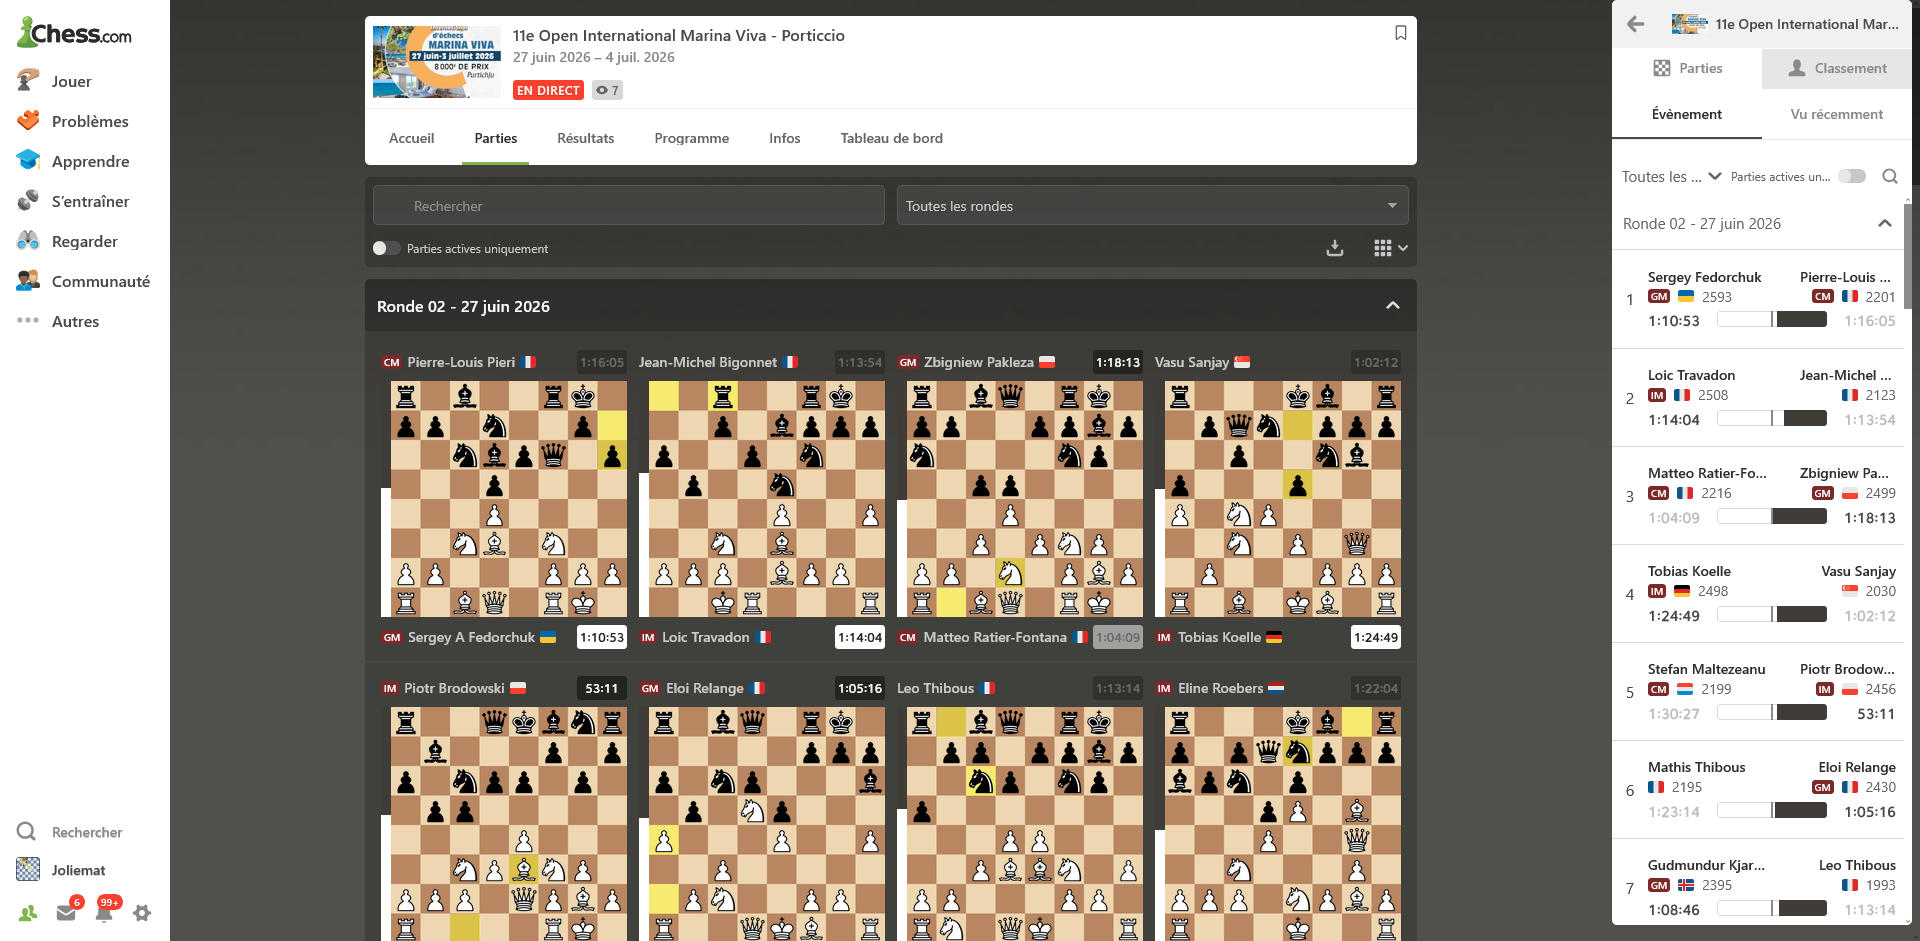Viewport: 1920px width, 941px height.
Task: Click the Communauté people icon
Action: (x=28, y=281)
